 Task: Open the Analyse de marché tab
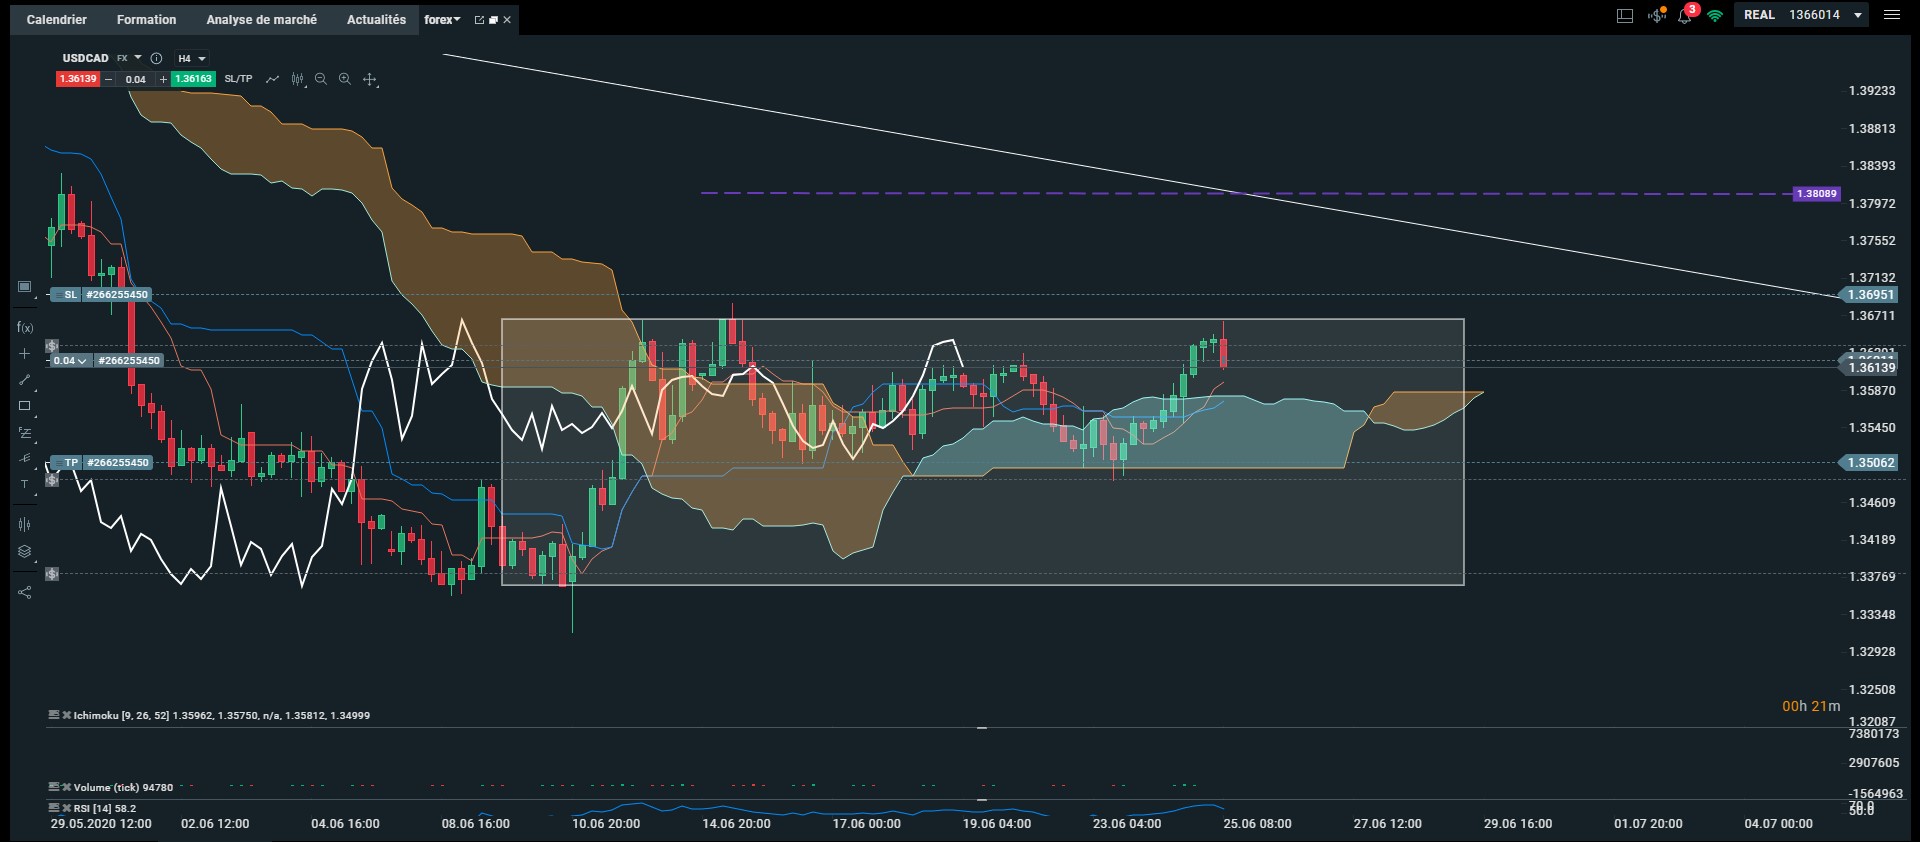(x=261, y=19)
